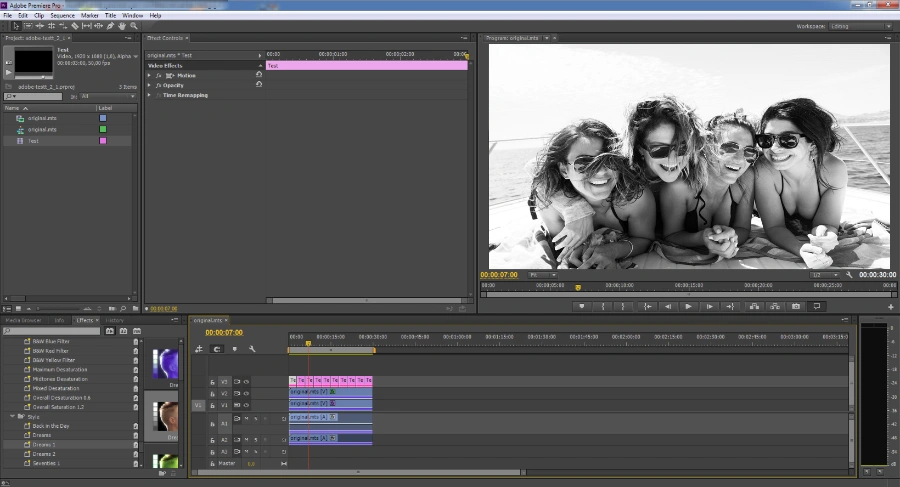Select the Hand tool
Screen dimensions: 900x487
pyautogui.click(x=122, y=26)
